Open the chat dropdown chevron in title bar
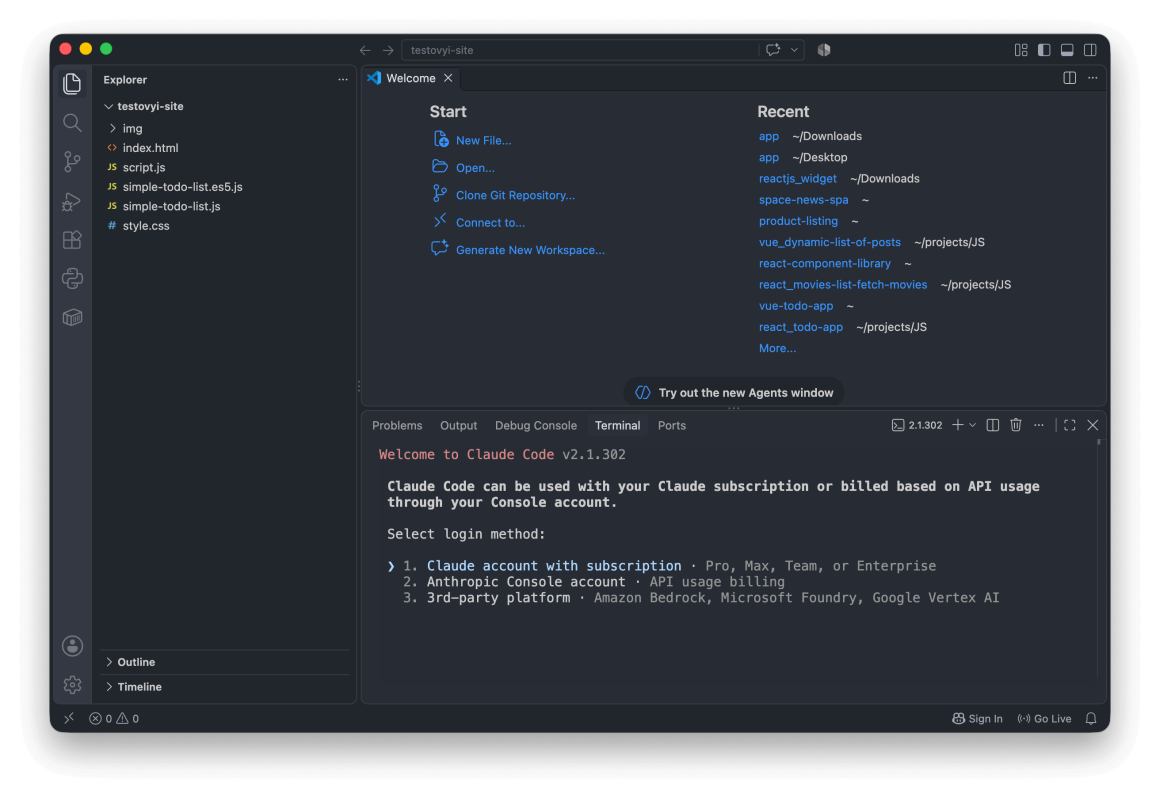This screenshot has width=1160, height=798. click(x=794, y=50)
